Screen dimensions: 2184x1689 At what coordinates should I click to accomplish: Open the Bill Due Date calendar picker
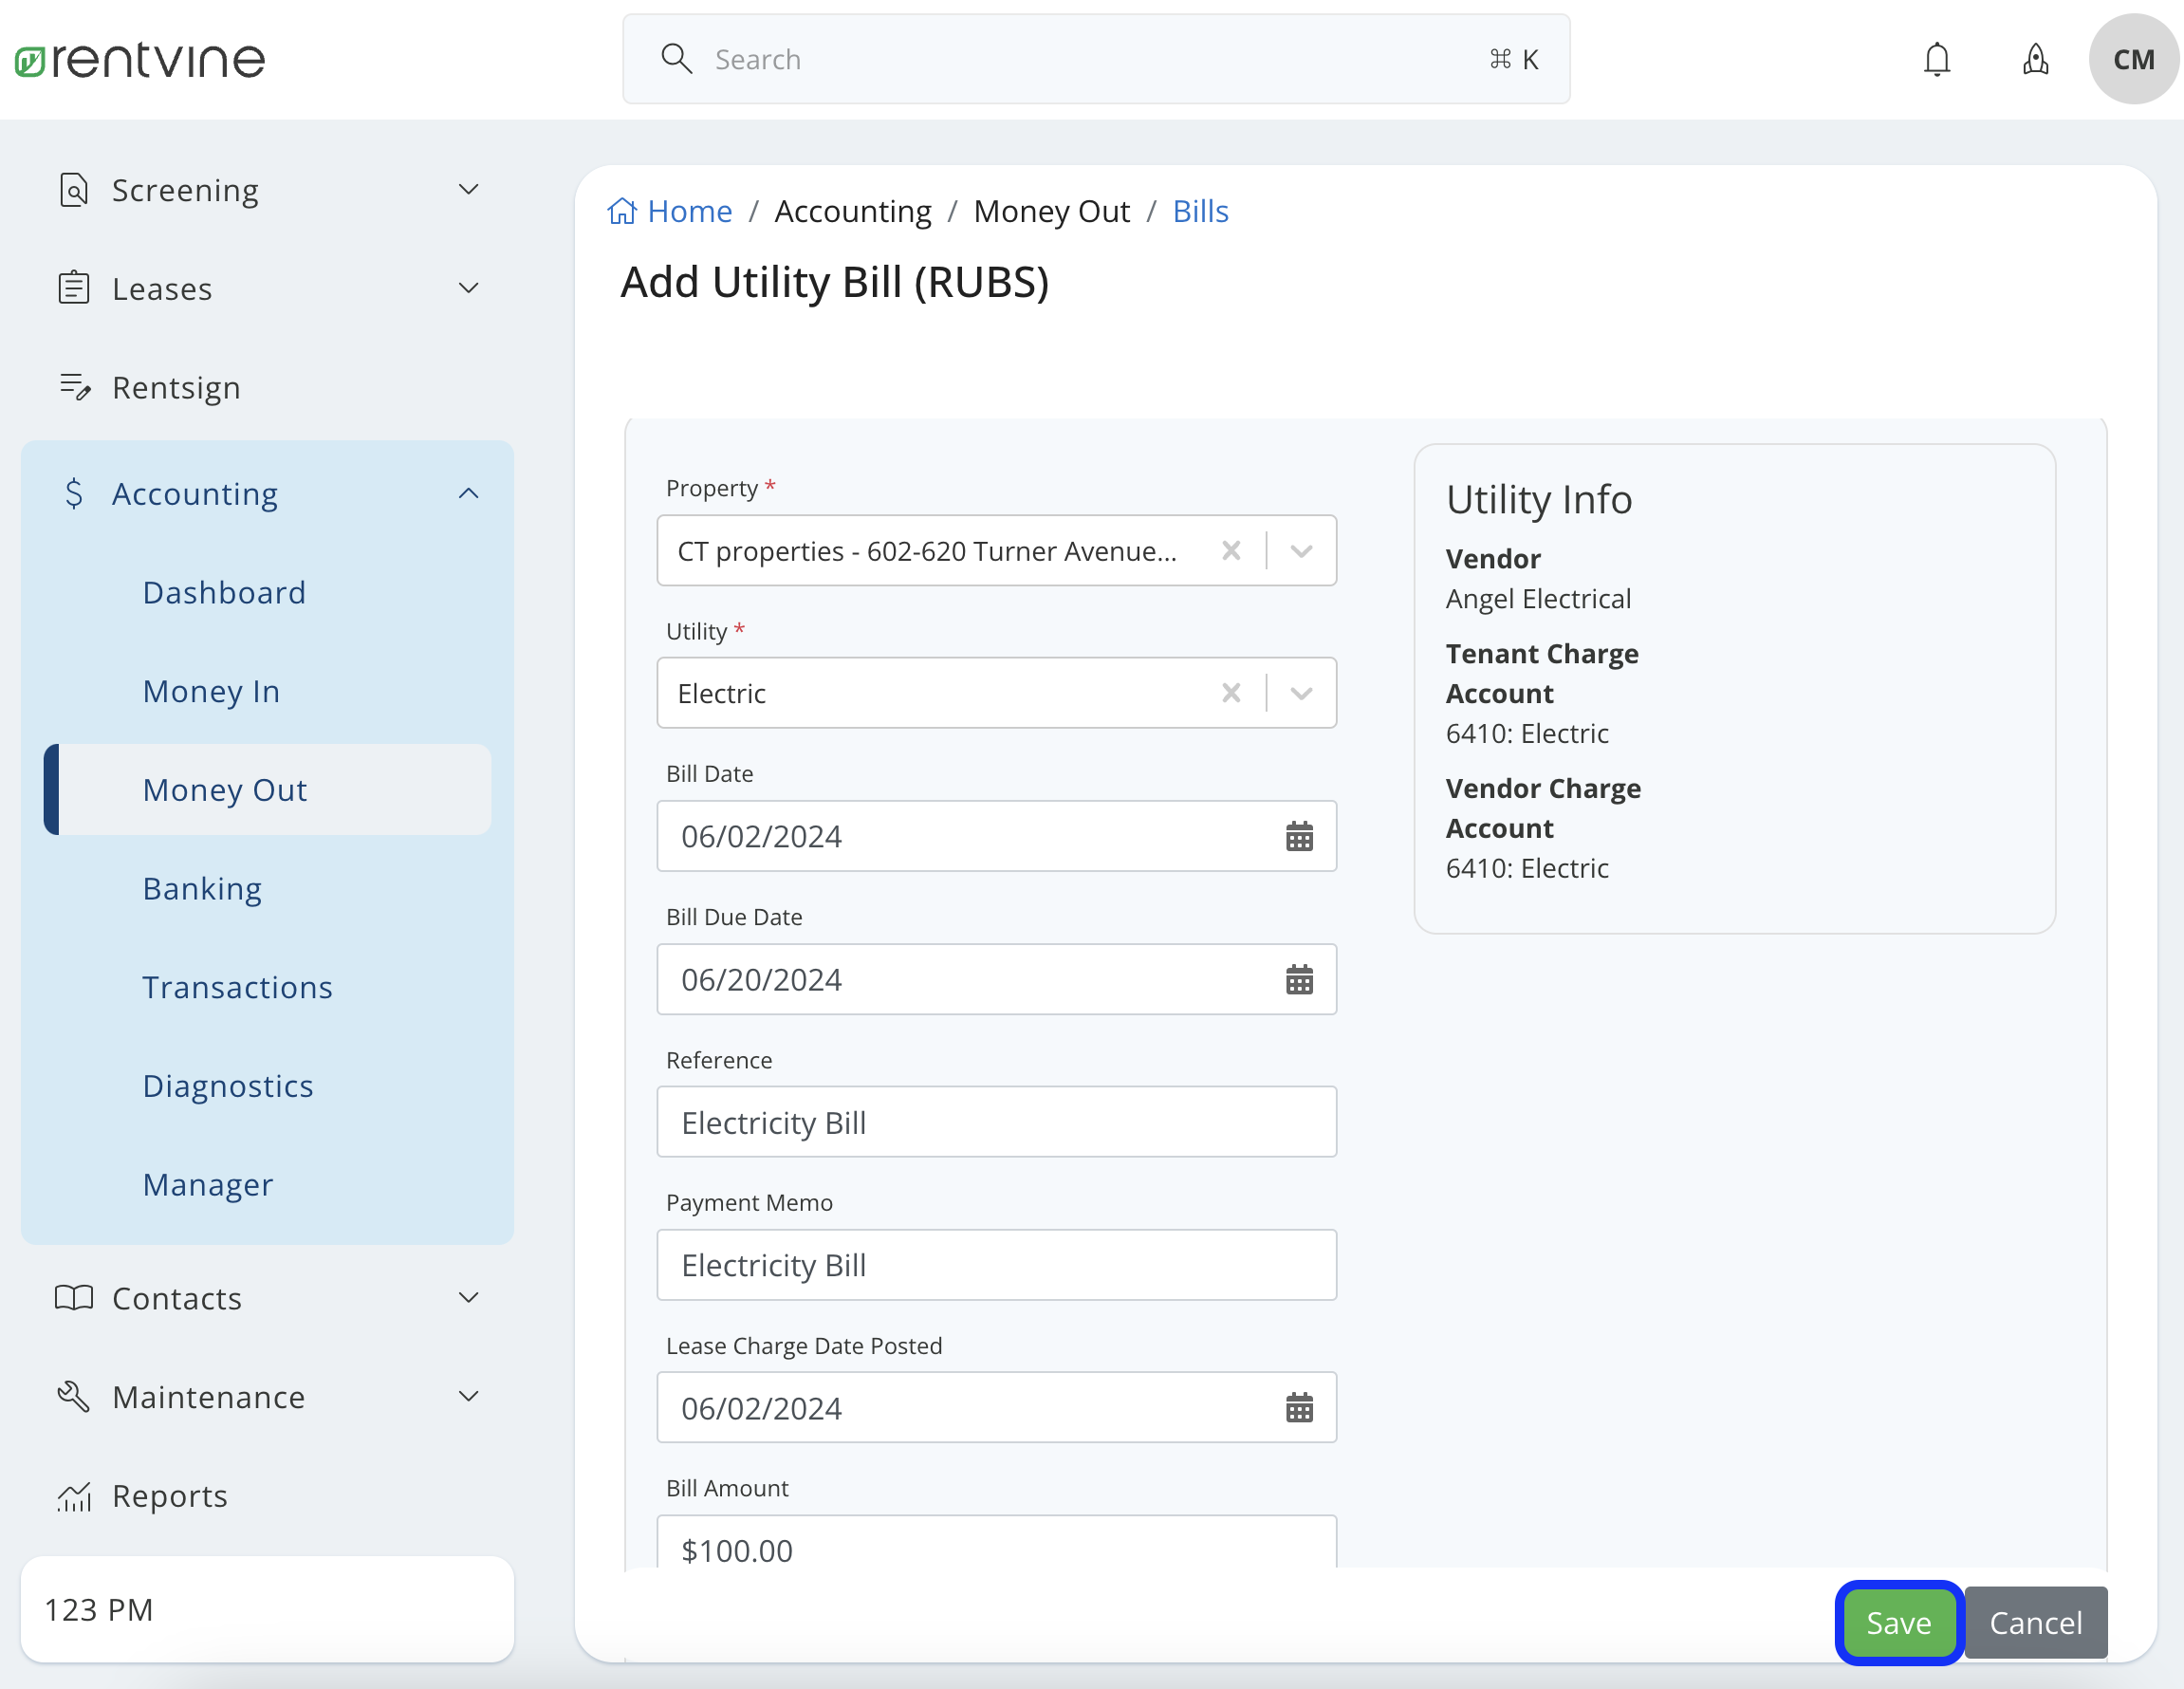pyautogui.click(x=1299, y=979)
